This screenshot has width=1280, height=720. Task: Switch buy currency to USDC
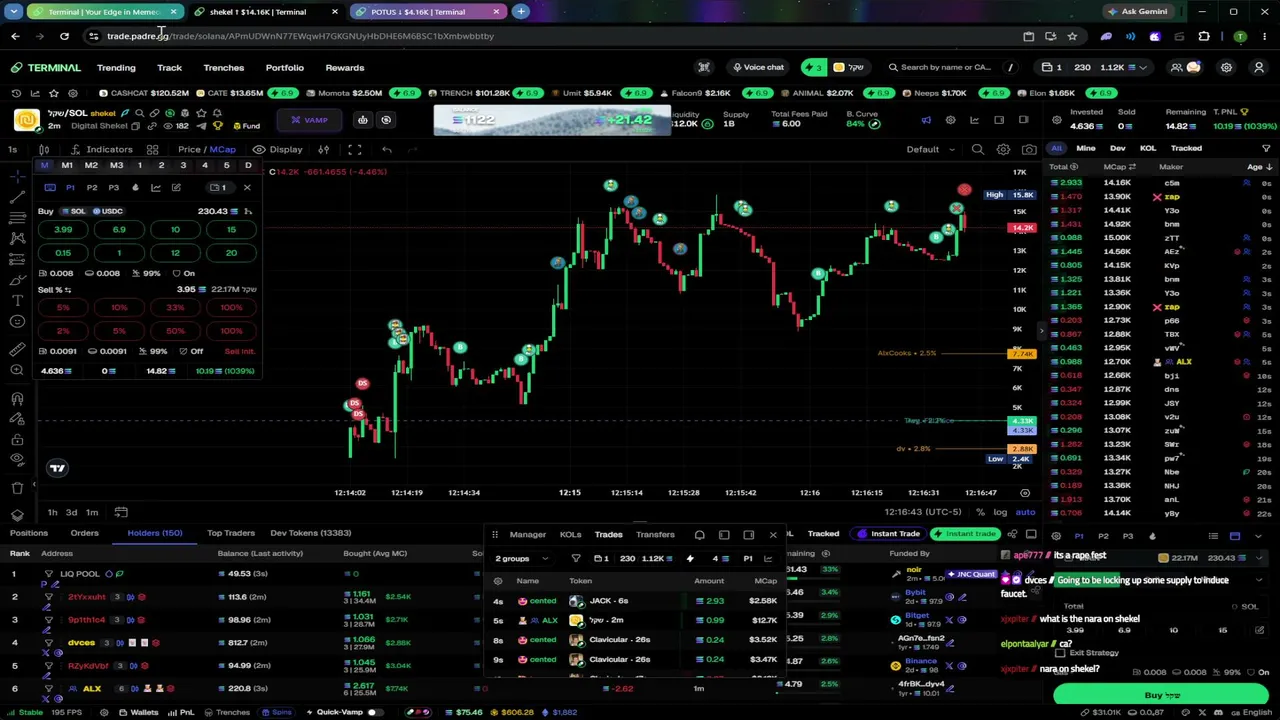pos(107,211)
